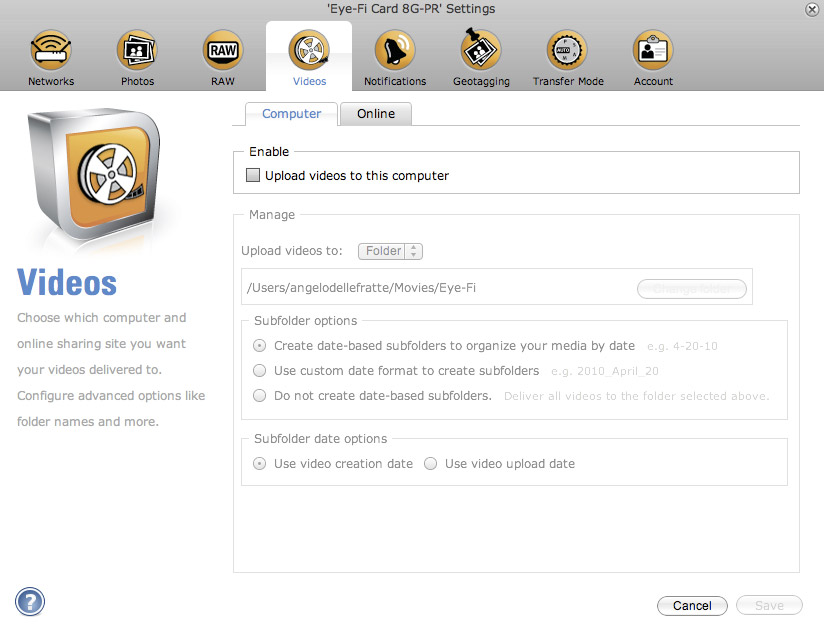Enable Upload videos to this computer checkbox
Image resolution: width=824 pixels, height=625 pixels.
click(253, 175)
